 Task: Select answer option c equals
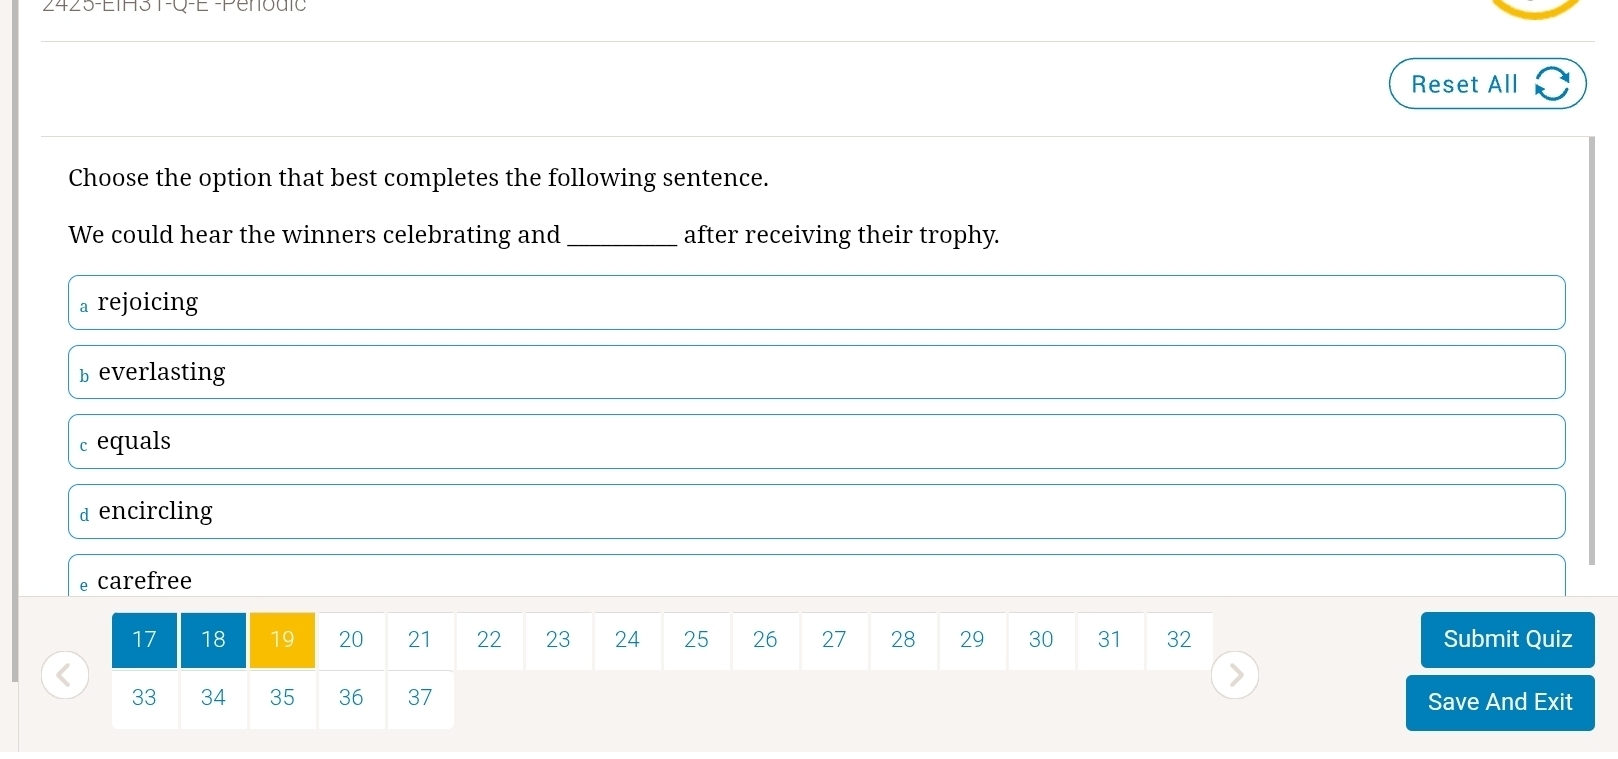(x=817, y=441)
